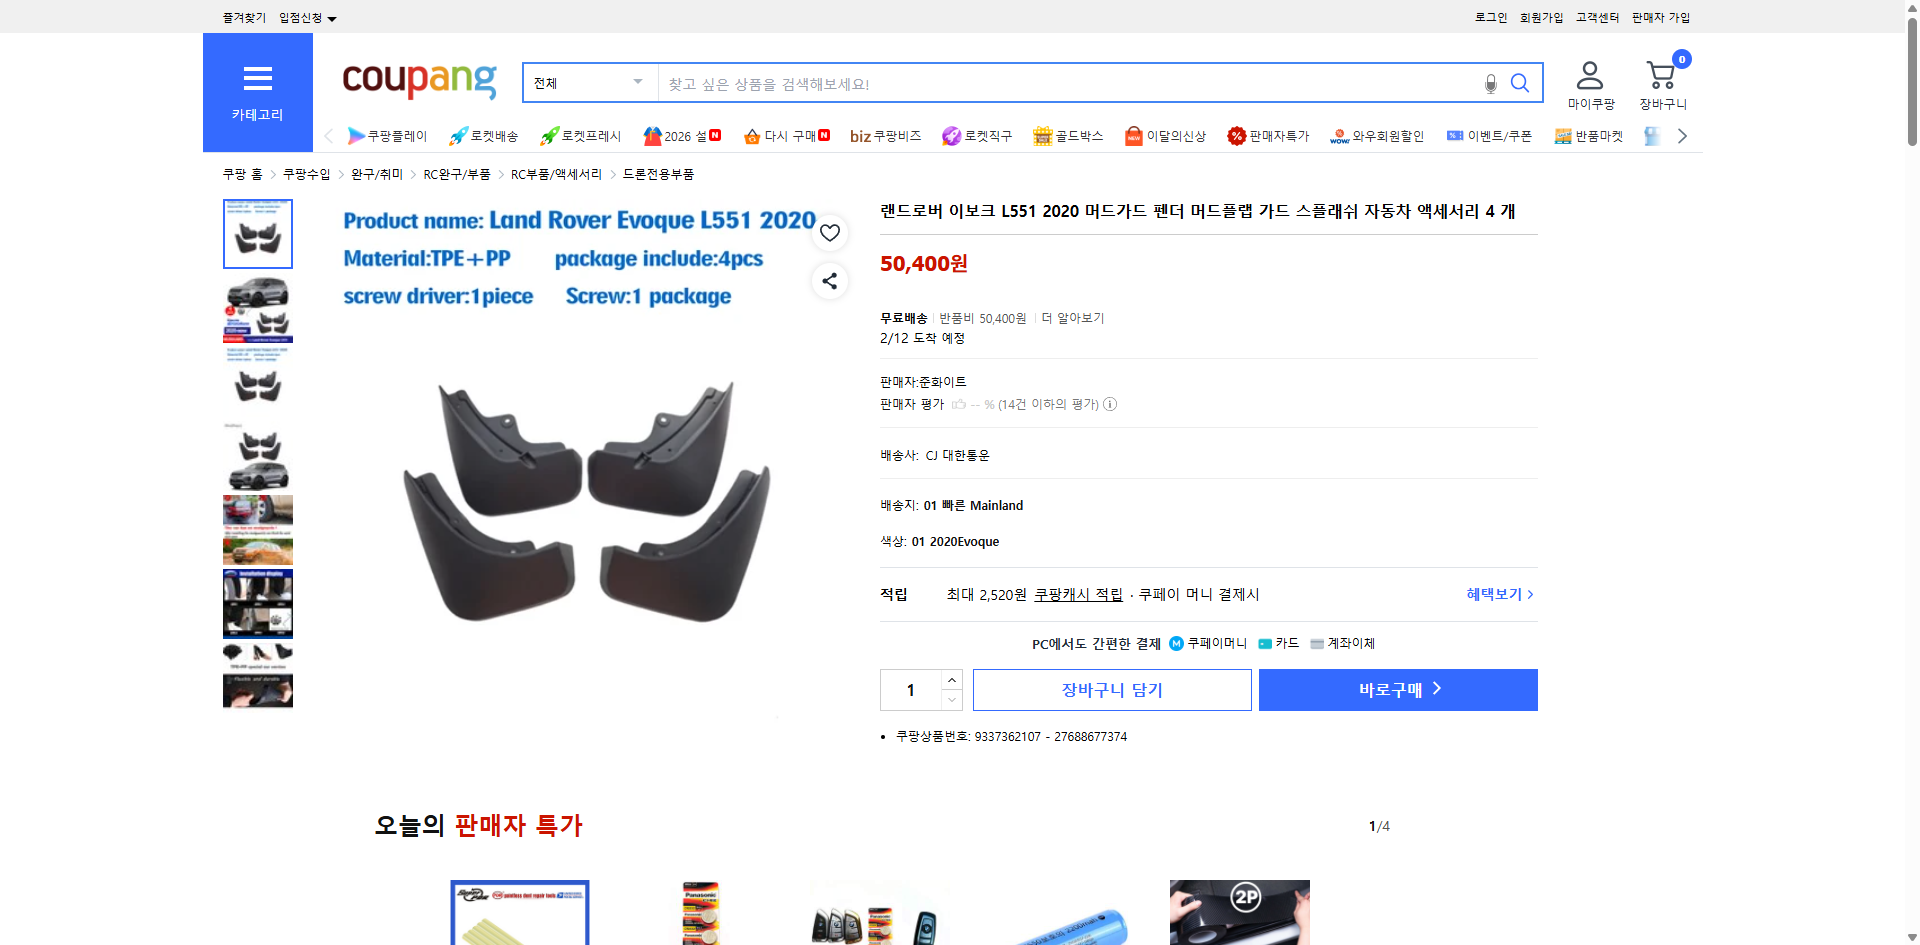Viewport: 1920px width, 945px height.
Task: Open the 더 알아보기 link
Action: pyautogui.click(x=1074, y=318)
